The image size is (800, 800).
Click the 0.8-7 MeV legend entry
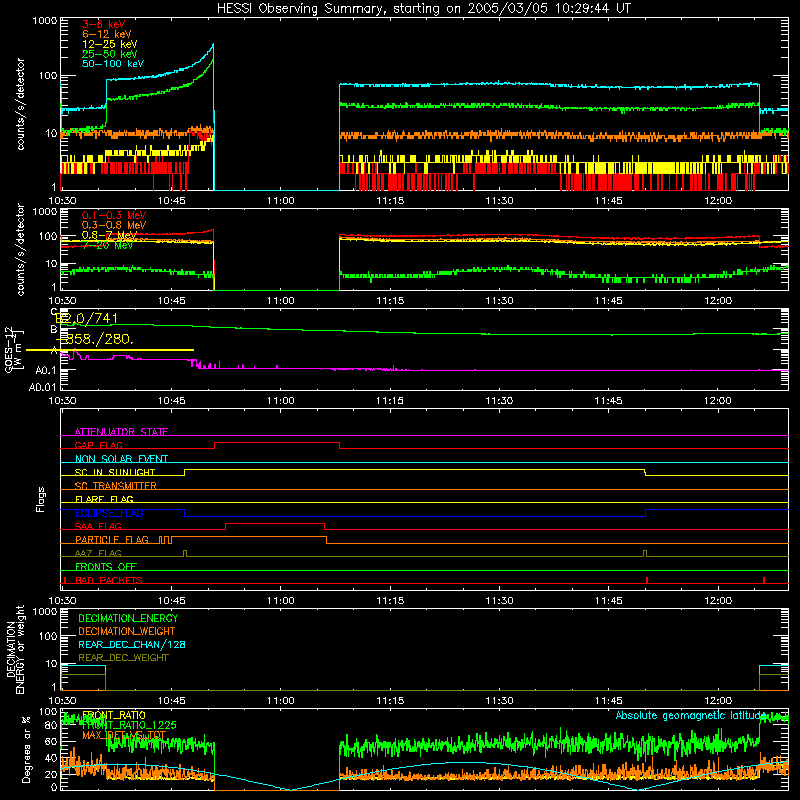point(109,235)
